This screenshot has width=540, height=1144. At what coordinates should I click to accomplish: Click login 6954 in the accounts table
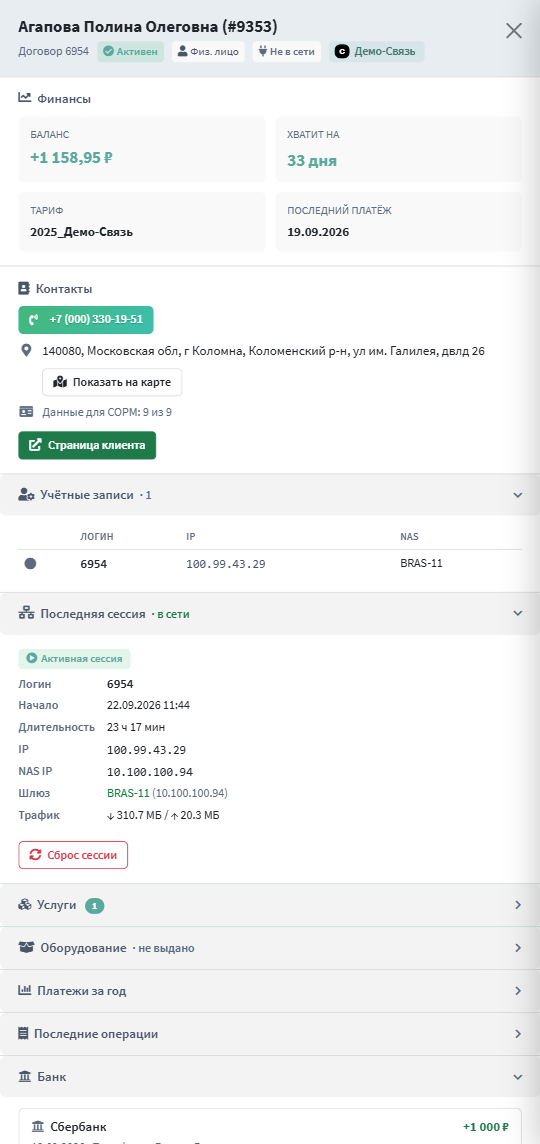93,564
